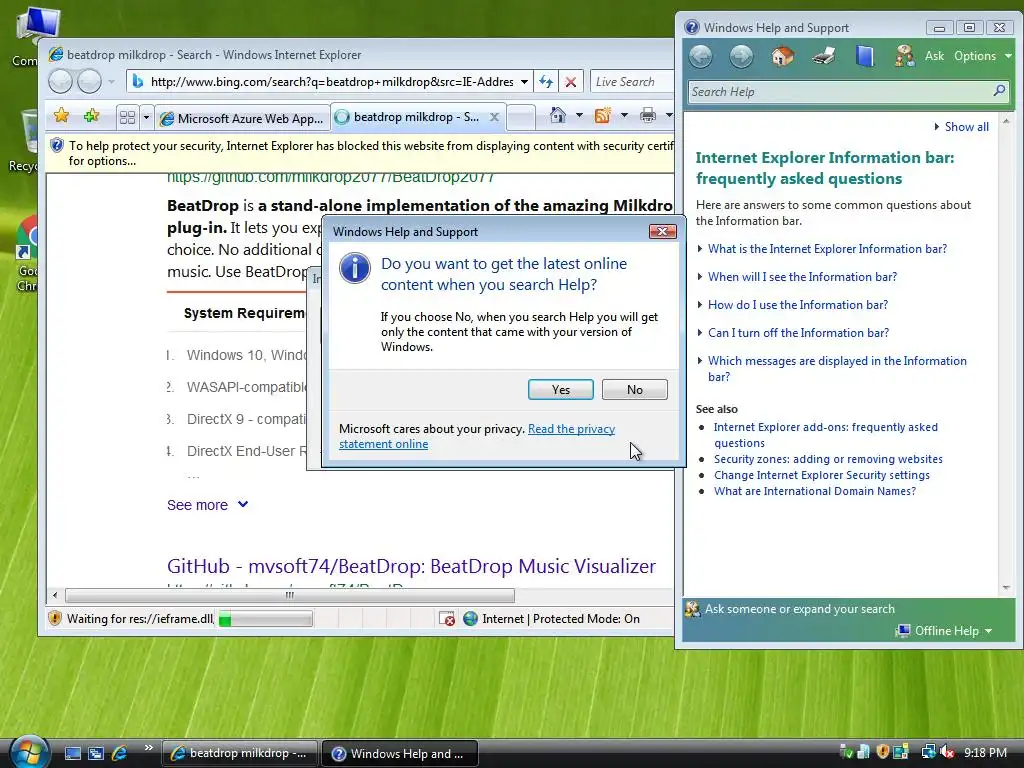Screen dimensions: 1024x768
Task: Click the information bar shield icon
Action: coord(57,146)
